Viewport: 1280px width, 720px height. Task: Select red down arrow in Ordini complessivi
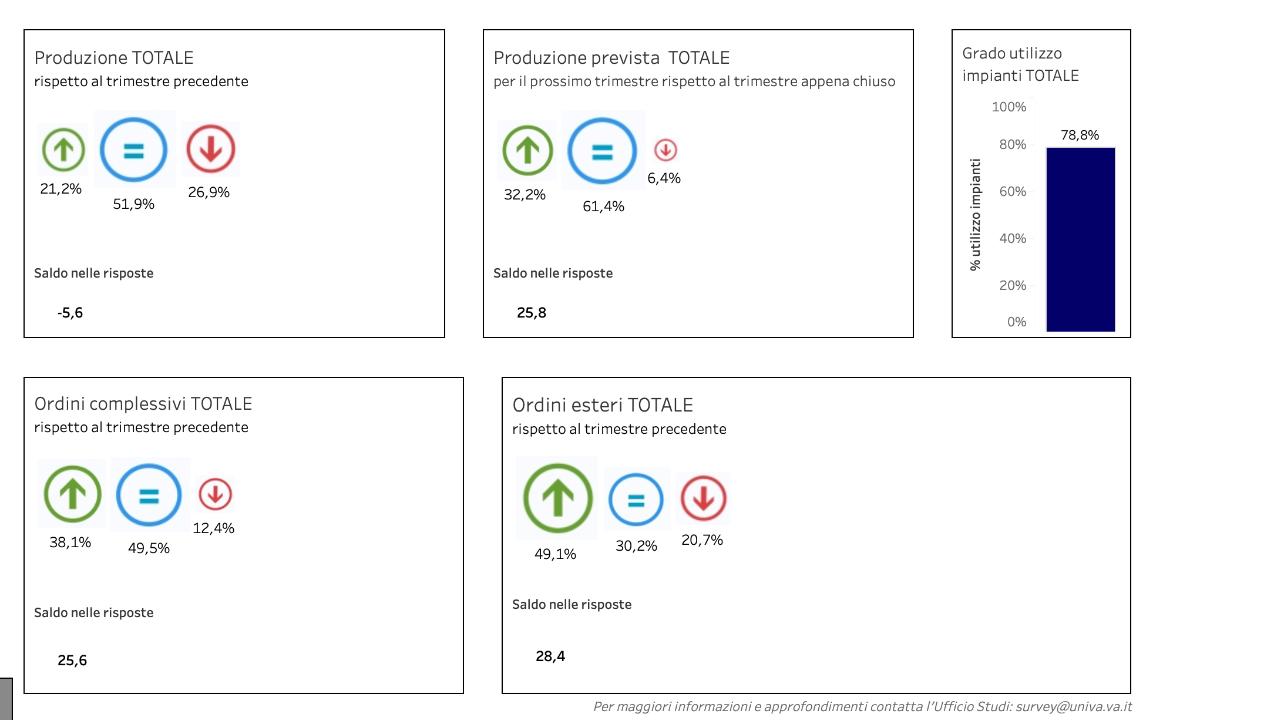(215, 494)
